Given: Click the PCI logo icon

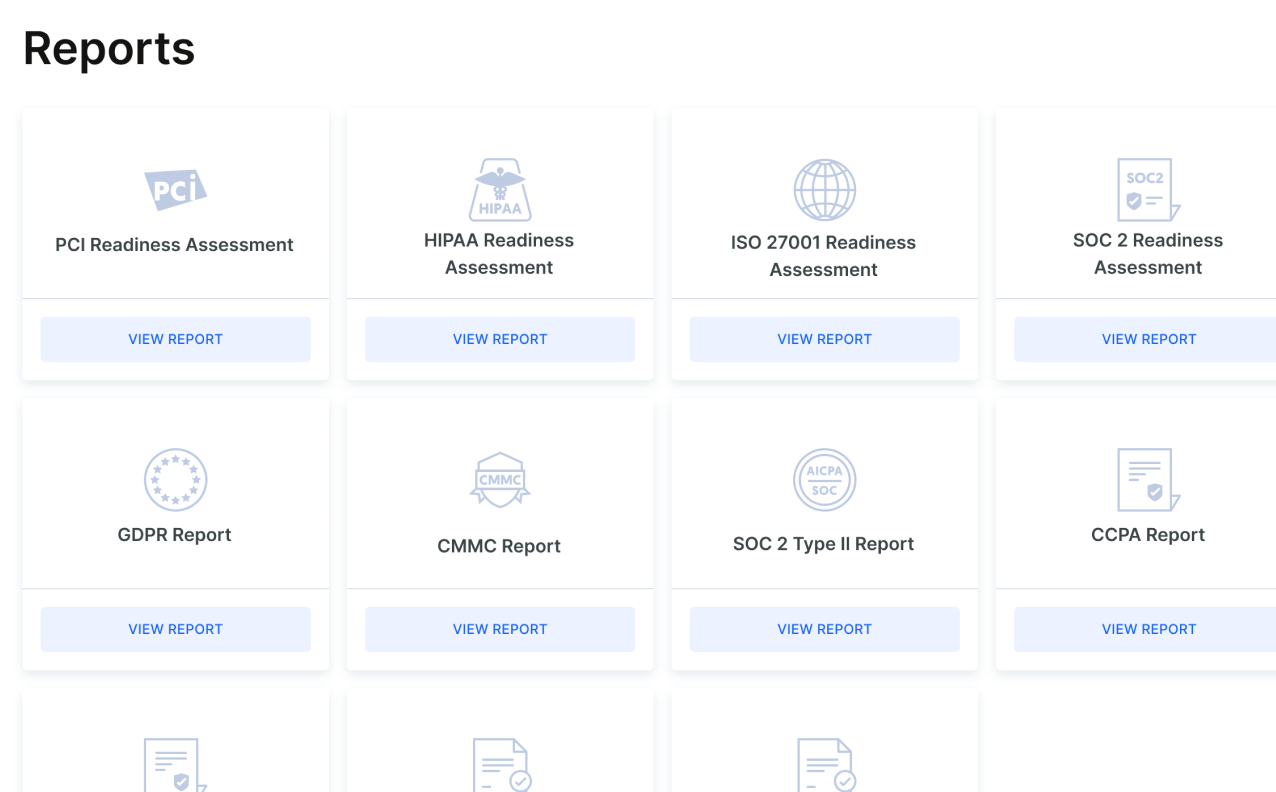Looking at the screenshot, I should point(175,190).
